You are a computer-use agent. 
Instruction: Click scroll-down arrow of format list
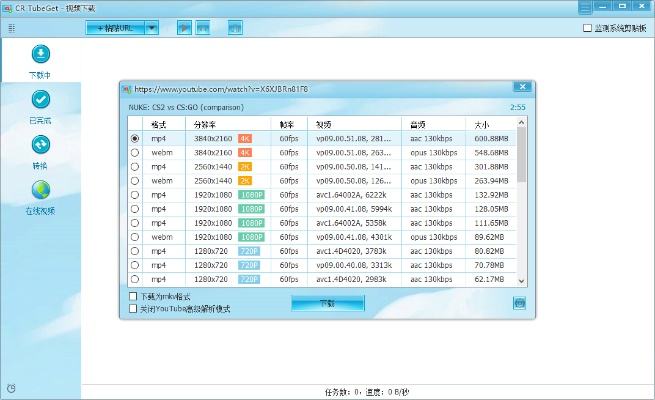coord(520,279)
